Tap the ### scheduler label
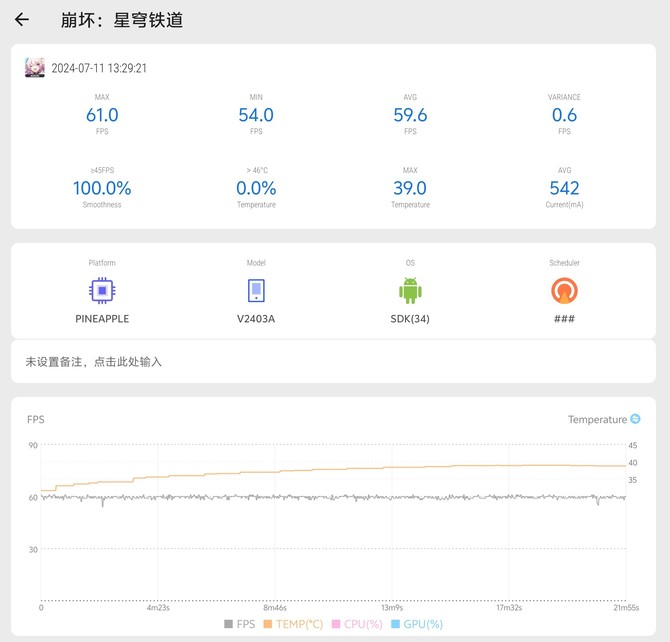The height and width of the screenshot is (642, 670). point(564,319)
